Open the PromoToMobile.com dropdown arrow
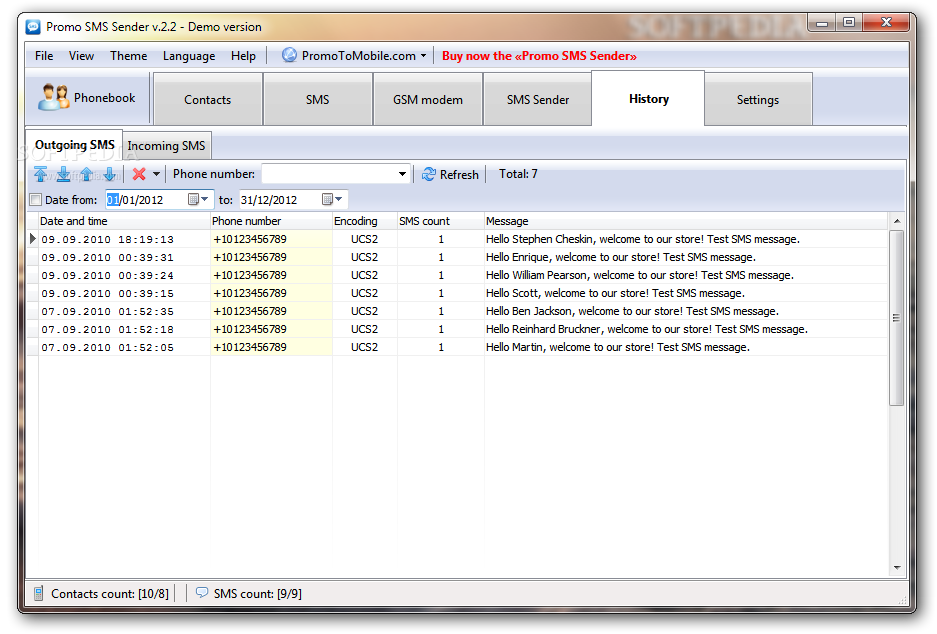The height and width of the screenshot is (634, 937). 424,56
